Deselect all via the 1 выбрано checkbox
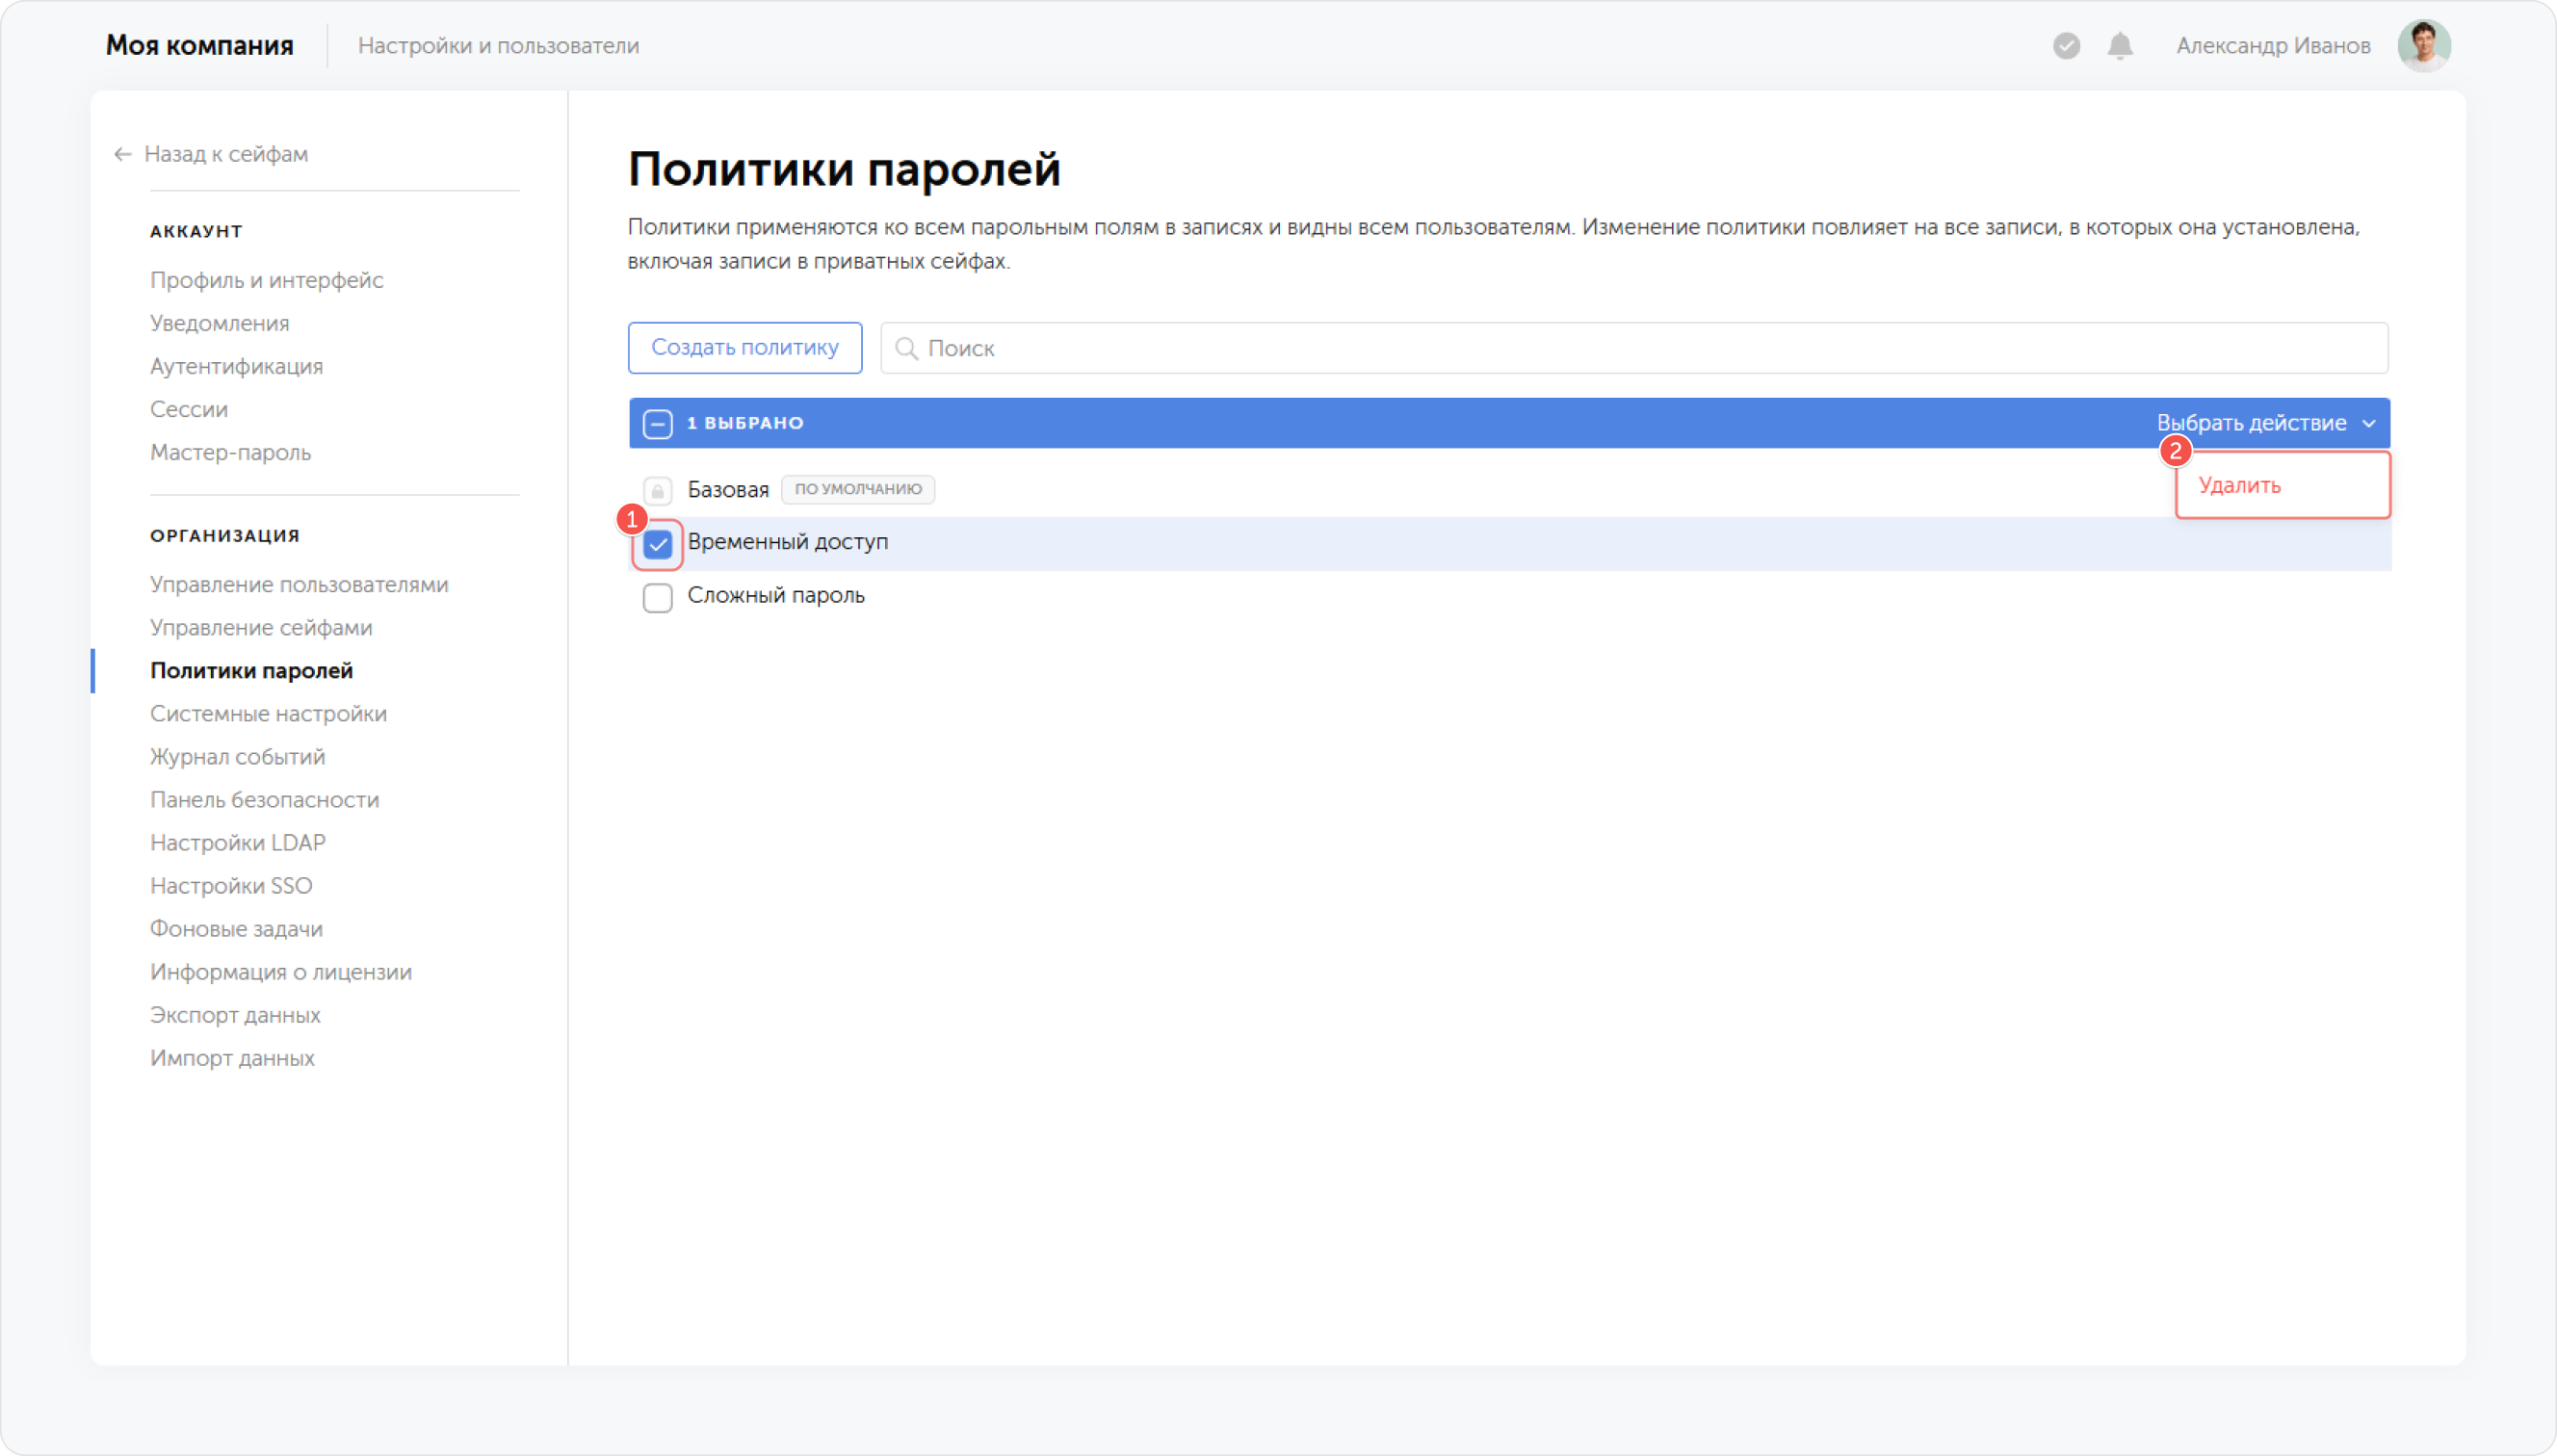The image size is (2557, 1456). point(657,423)
